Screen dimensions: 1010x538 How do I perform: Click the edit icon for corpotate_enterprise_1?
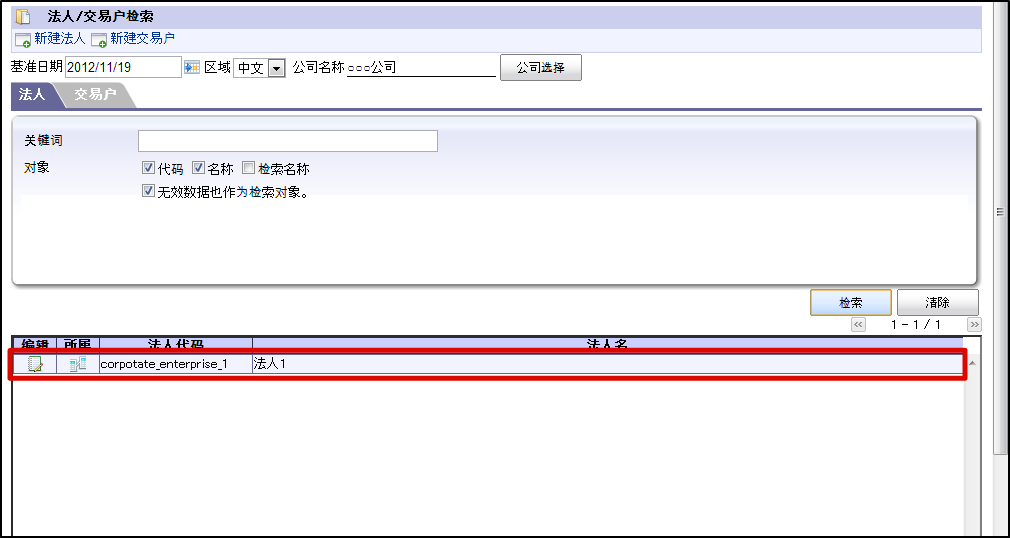click(35, 364)
